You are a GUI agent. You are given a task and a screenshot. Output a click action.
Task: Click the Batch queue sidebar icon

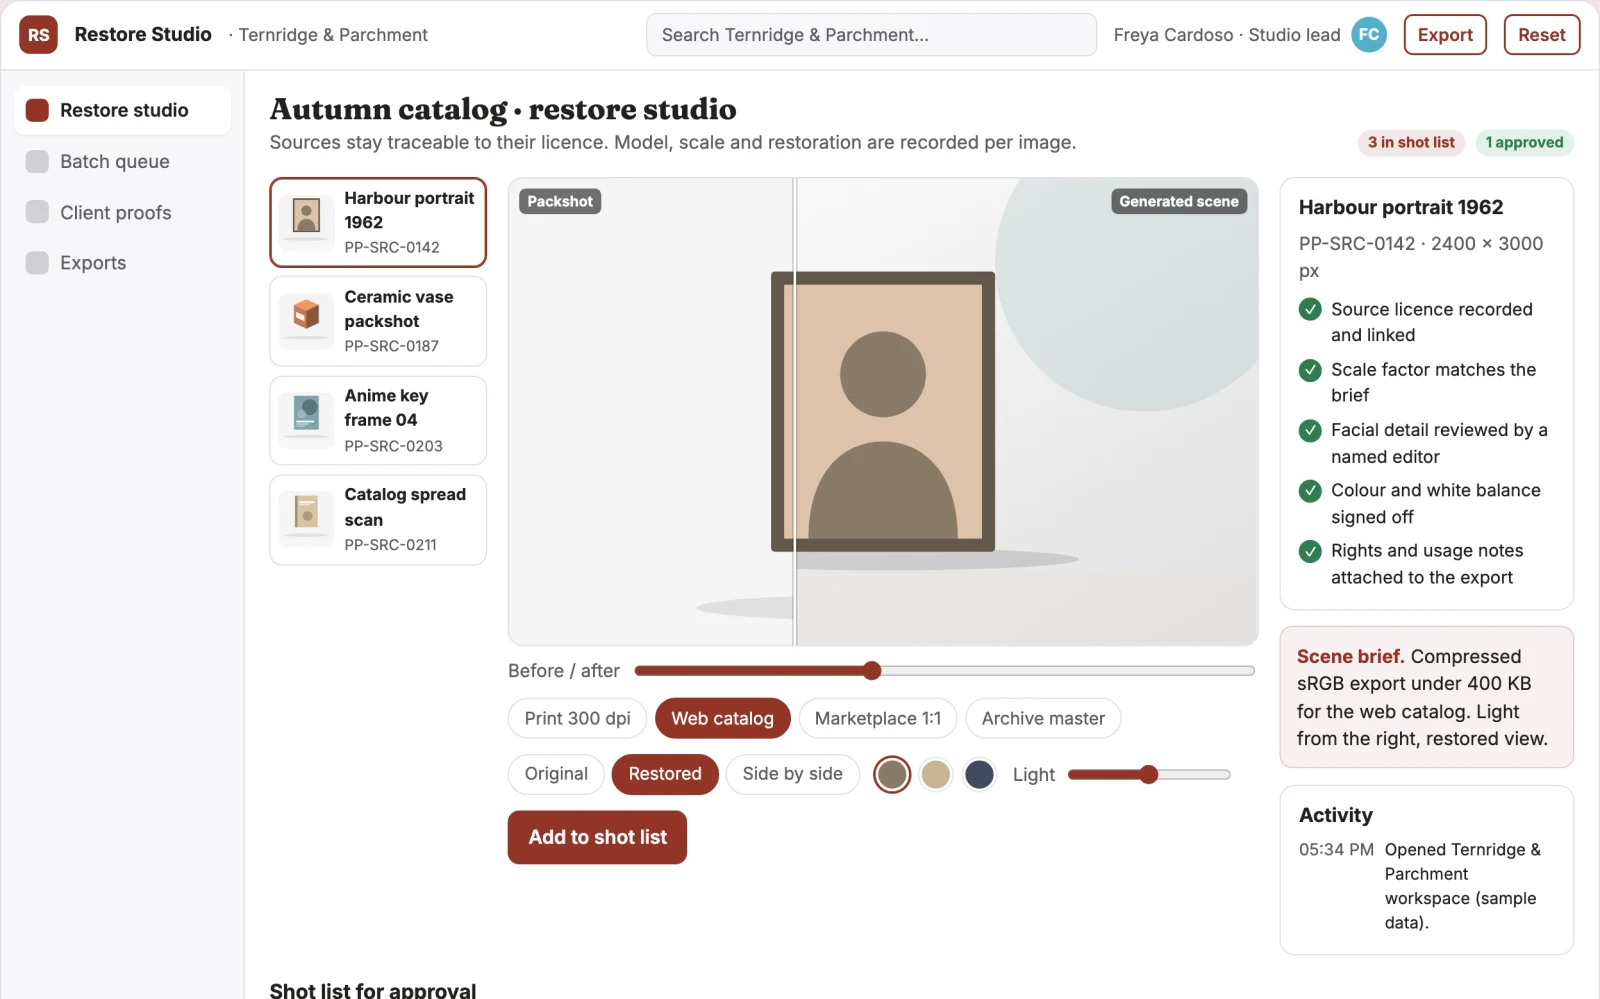pos(37,161)
